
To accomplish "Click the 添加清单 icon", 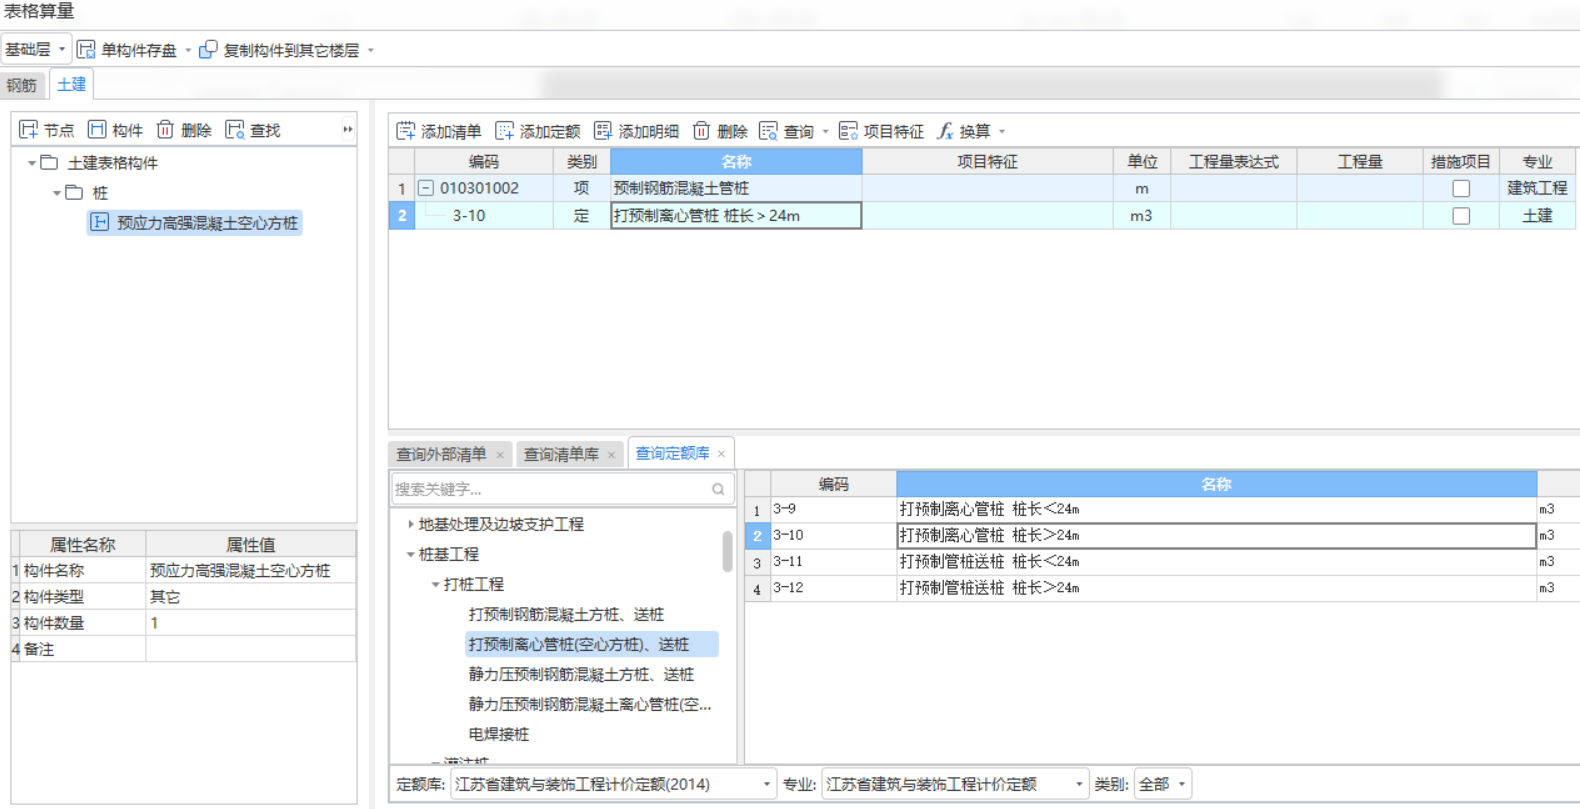I will tap(405, 131).
